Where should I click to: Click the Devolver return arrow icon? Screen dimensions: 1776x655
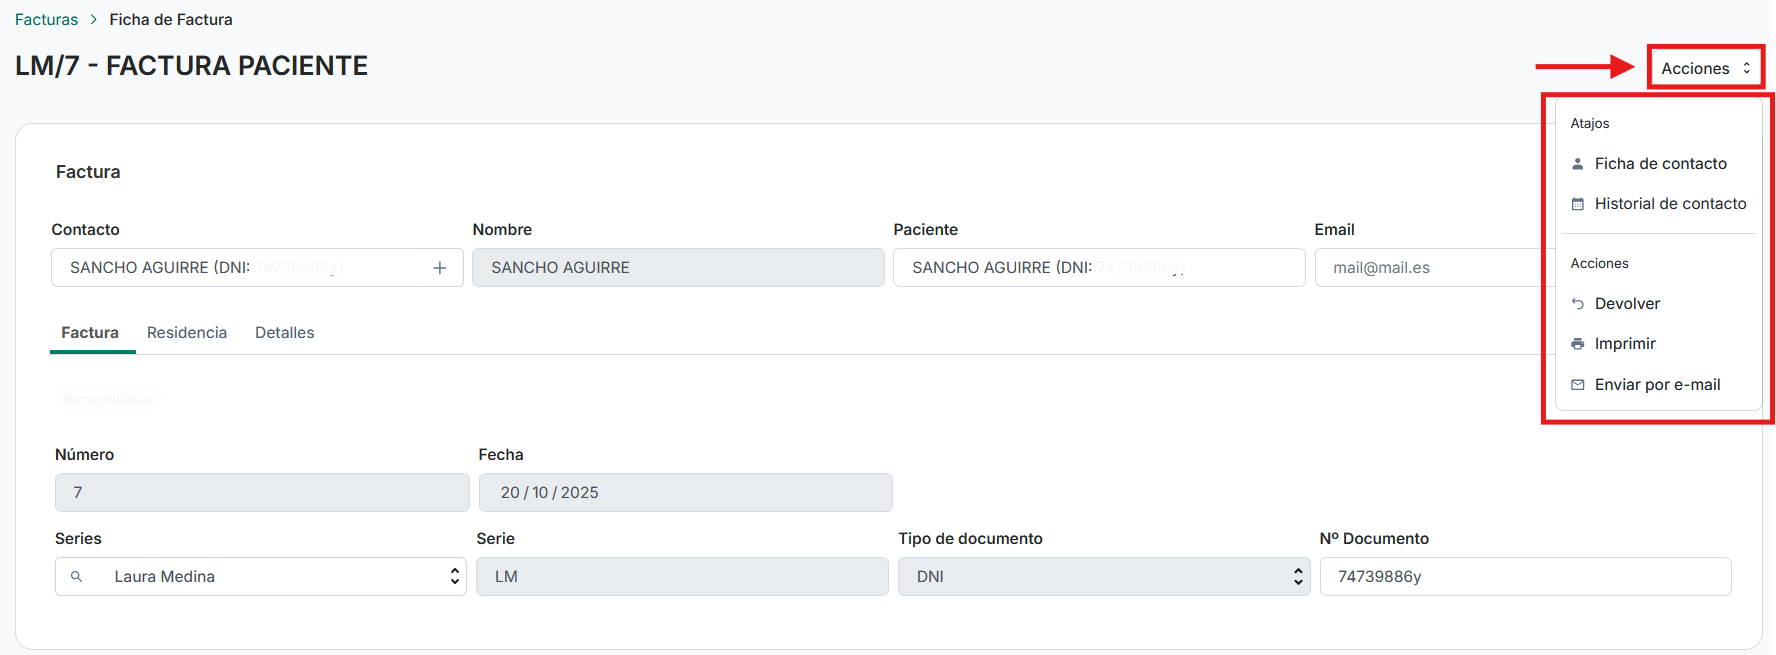tap(1578, 304)
